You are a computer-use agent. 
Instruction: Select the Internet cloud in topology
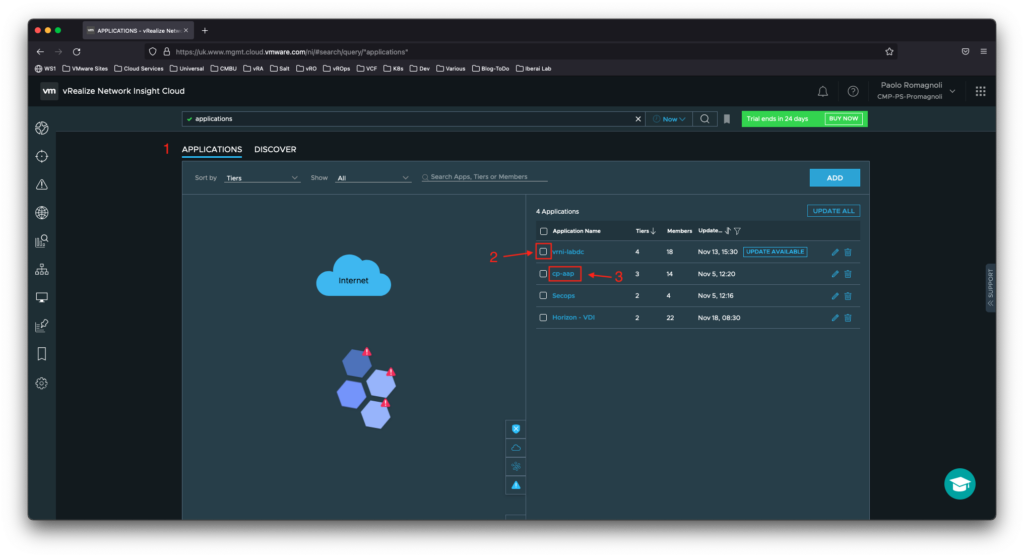[353, 275]
